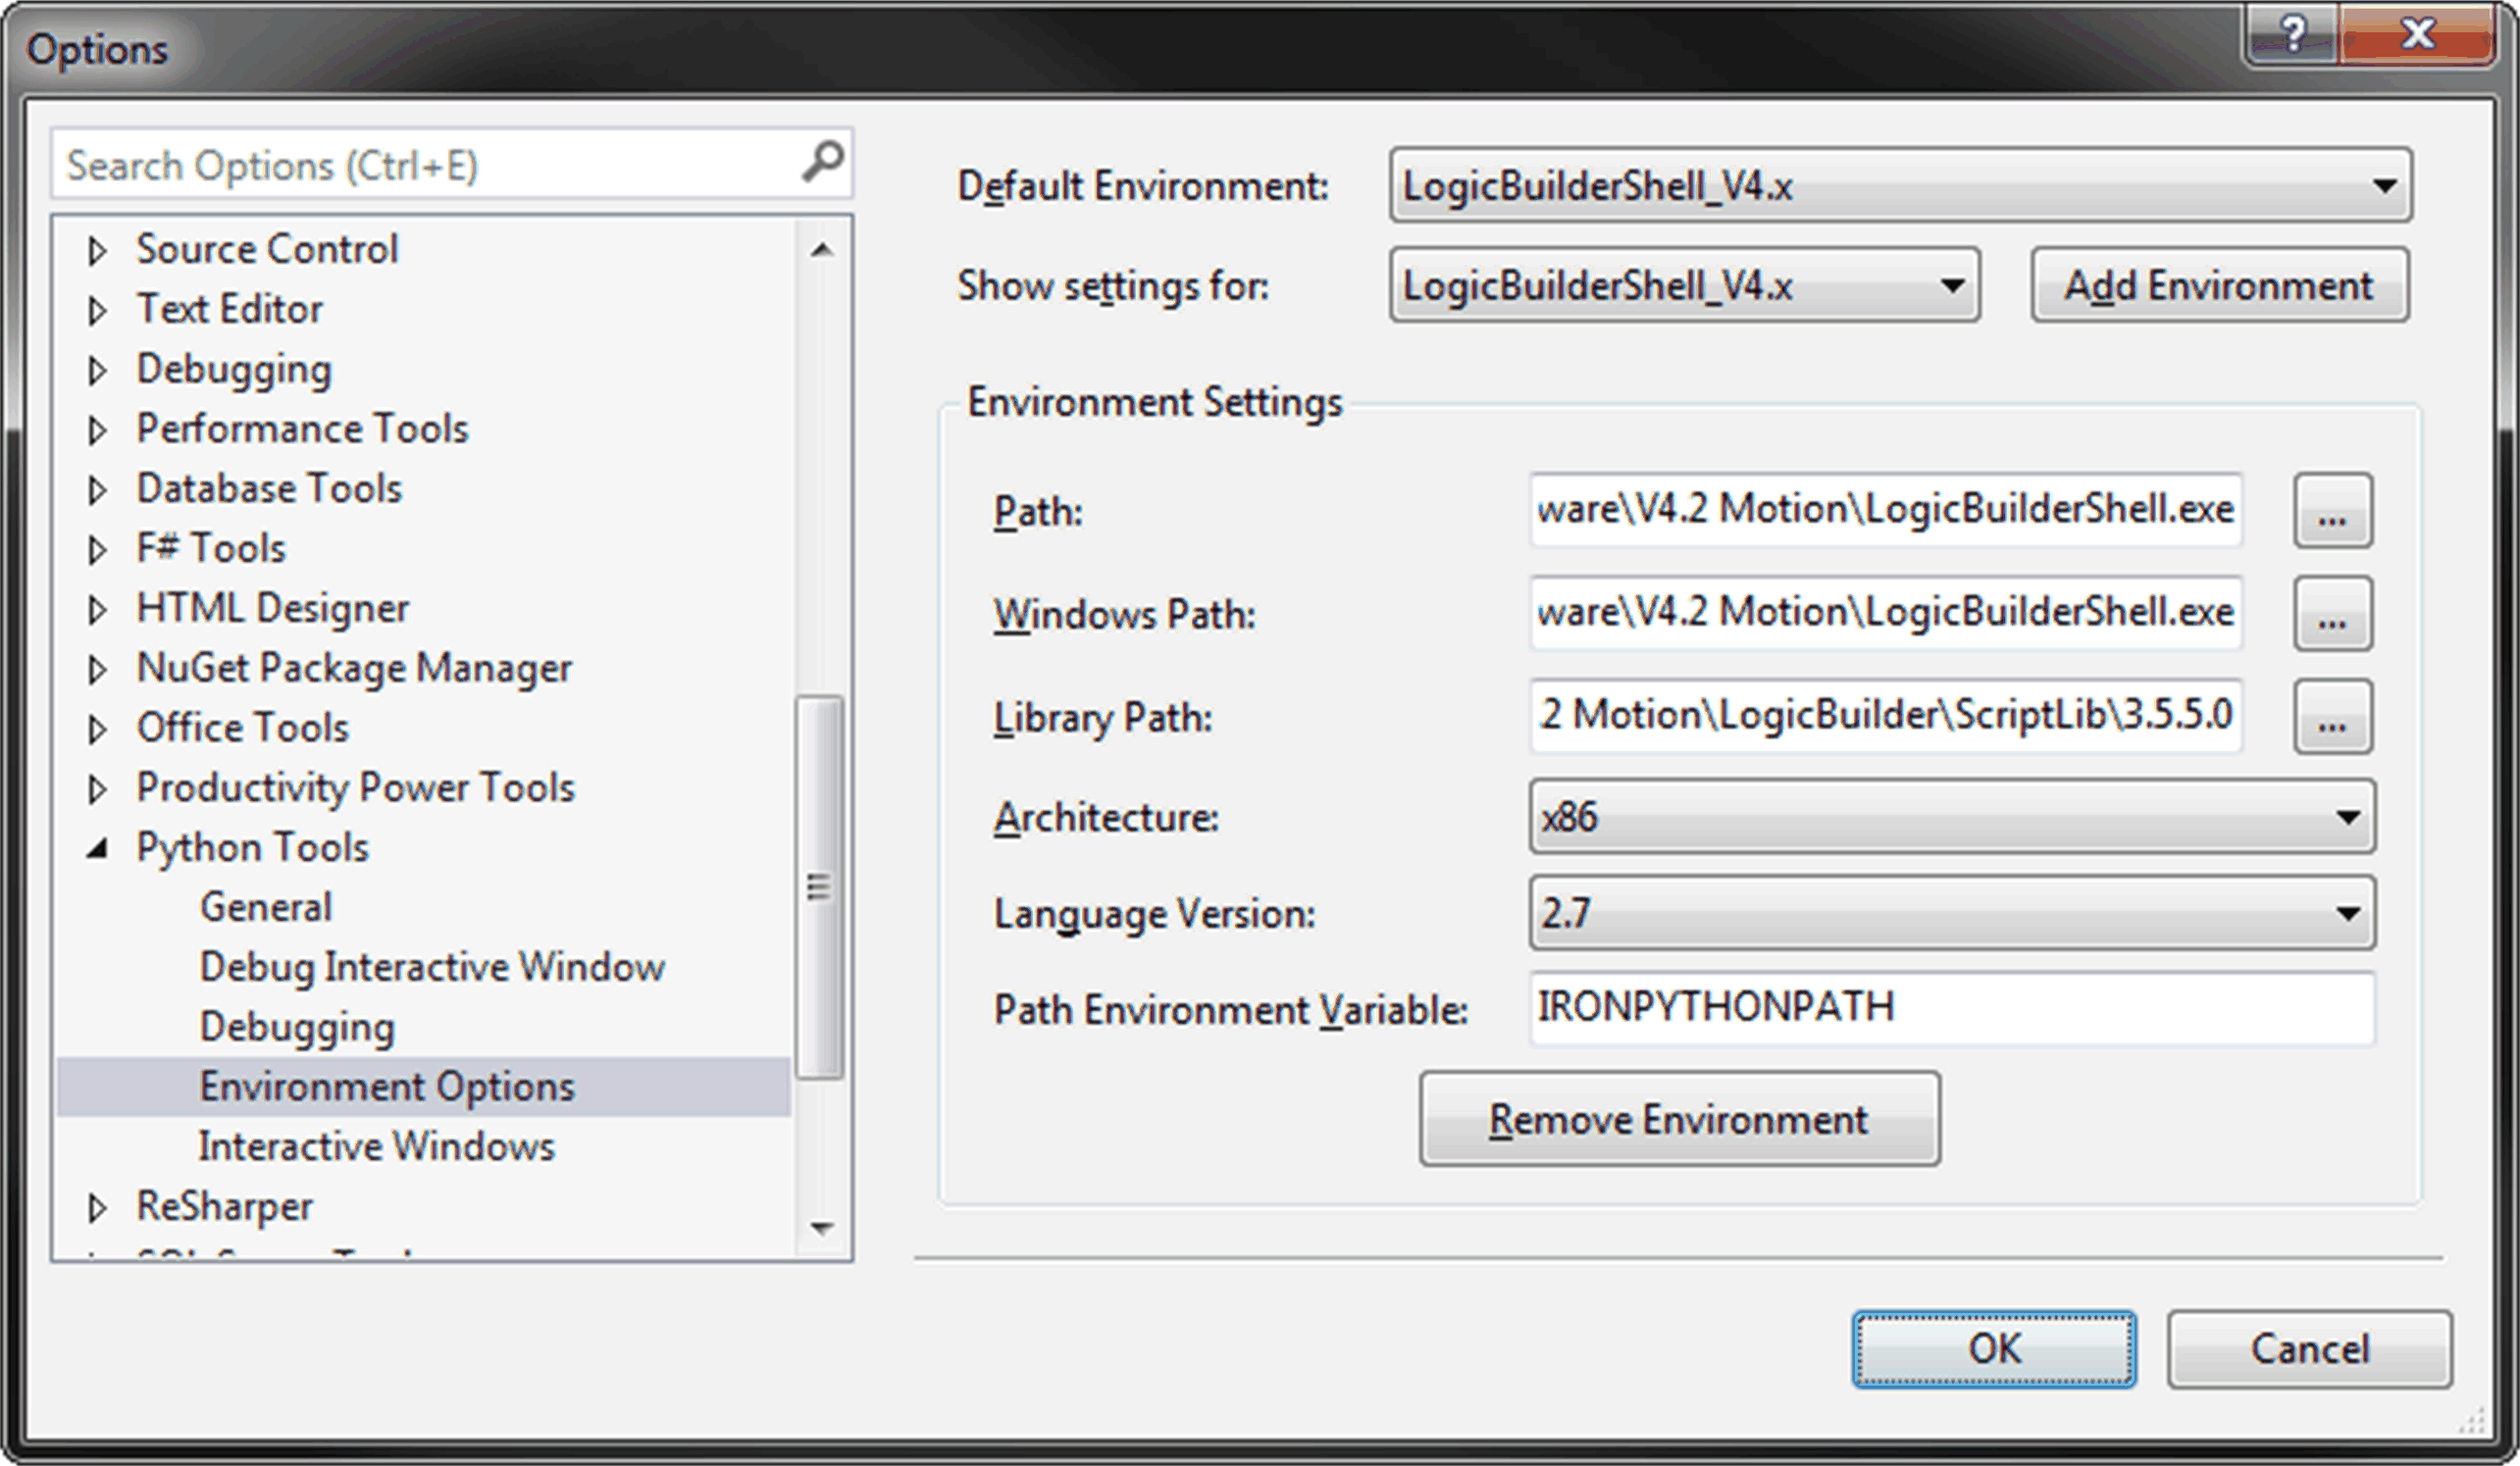This screenshot has height=1466, width=2520.
Task: Select Interactive Windows under Python Tools
Action: (376, 1146)
